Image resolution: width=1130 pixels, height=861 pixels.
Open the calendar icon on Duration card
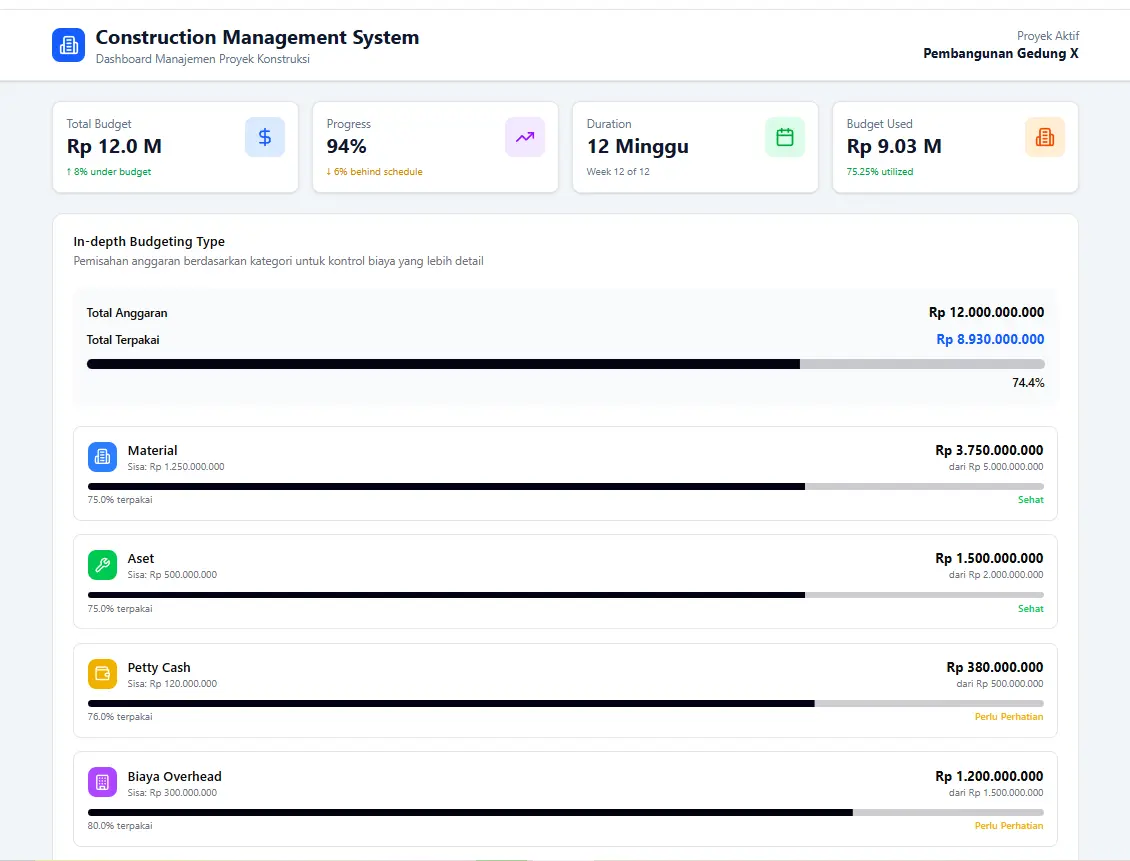coord(785,137)
